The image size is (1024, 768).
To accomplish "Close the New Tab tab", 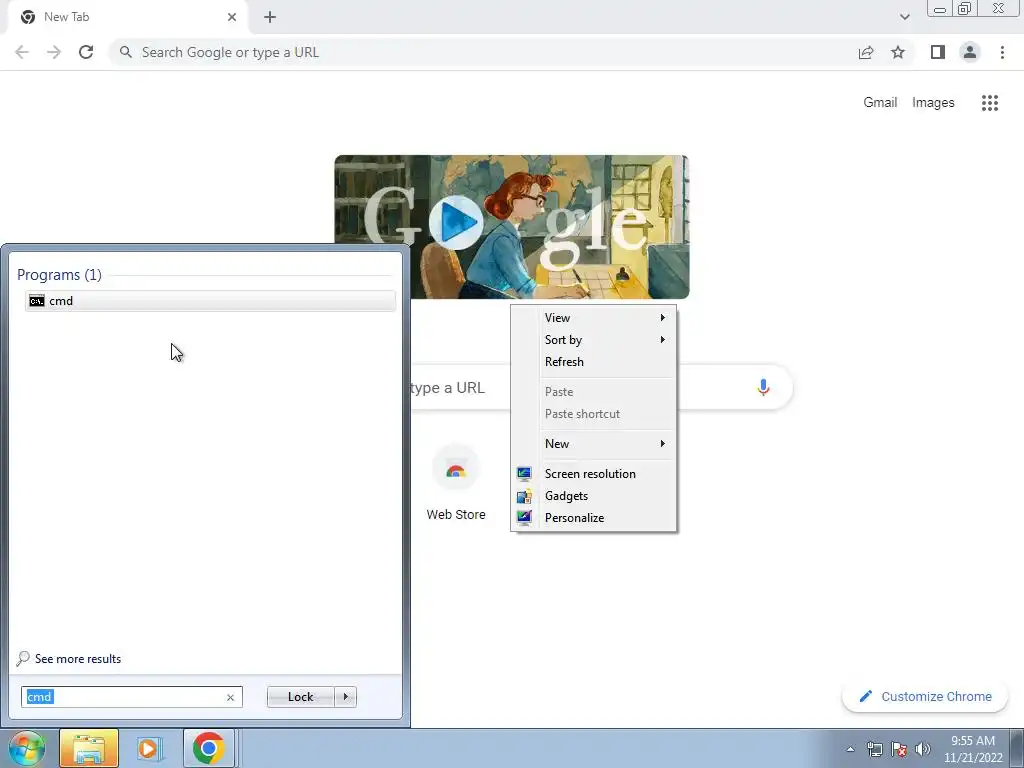I will [232, 17].
